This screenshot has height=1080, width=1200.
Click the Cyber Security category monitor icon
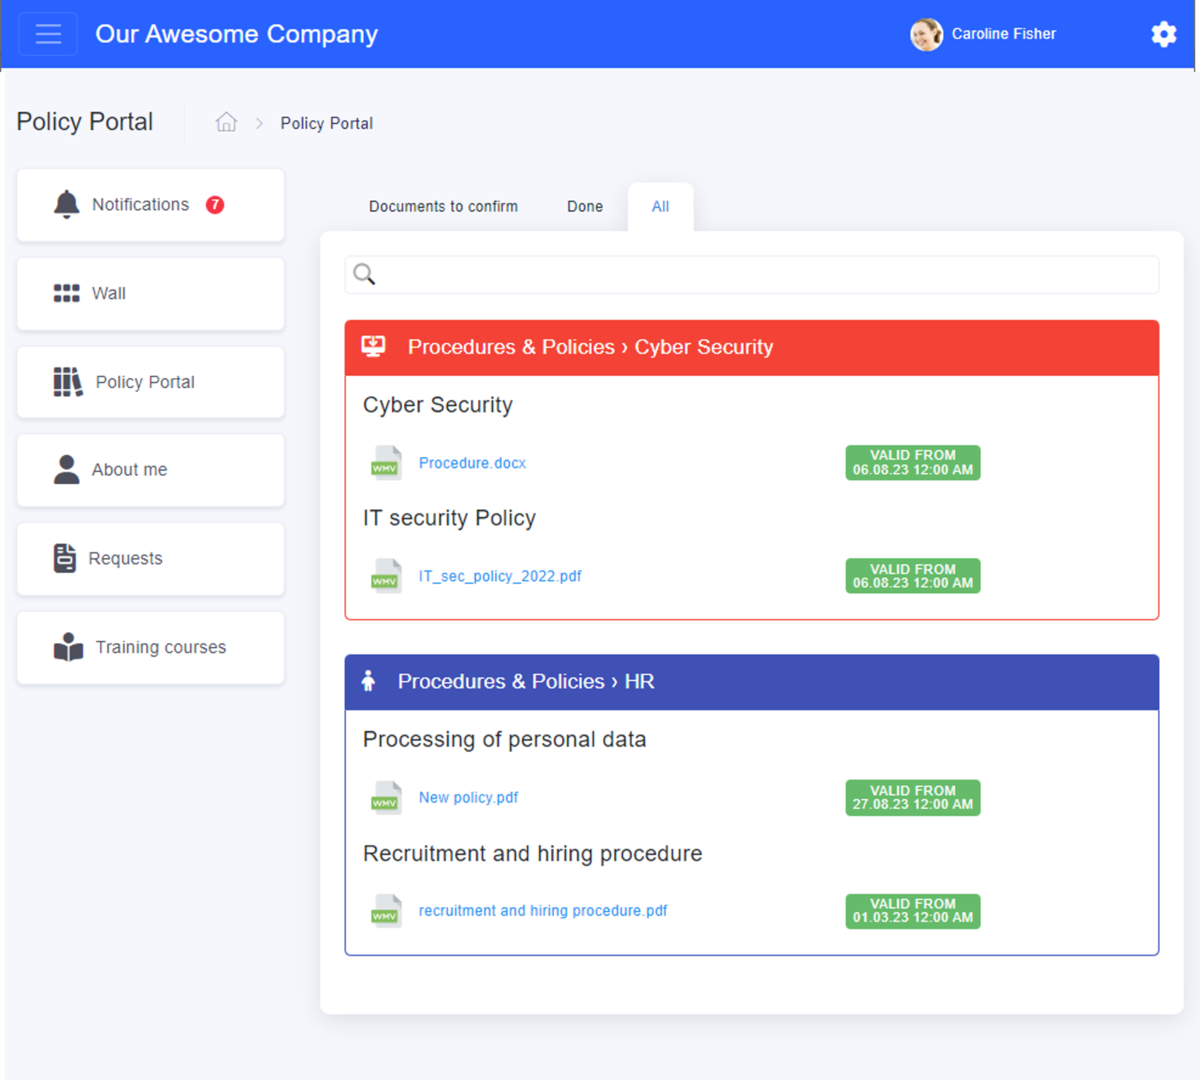click(373, 346)
